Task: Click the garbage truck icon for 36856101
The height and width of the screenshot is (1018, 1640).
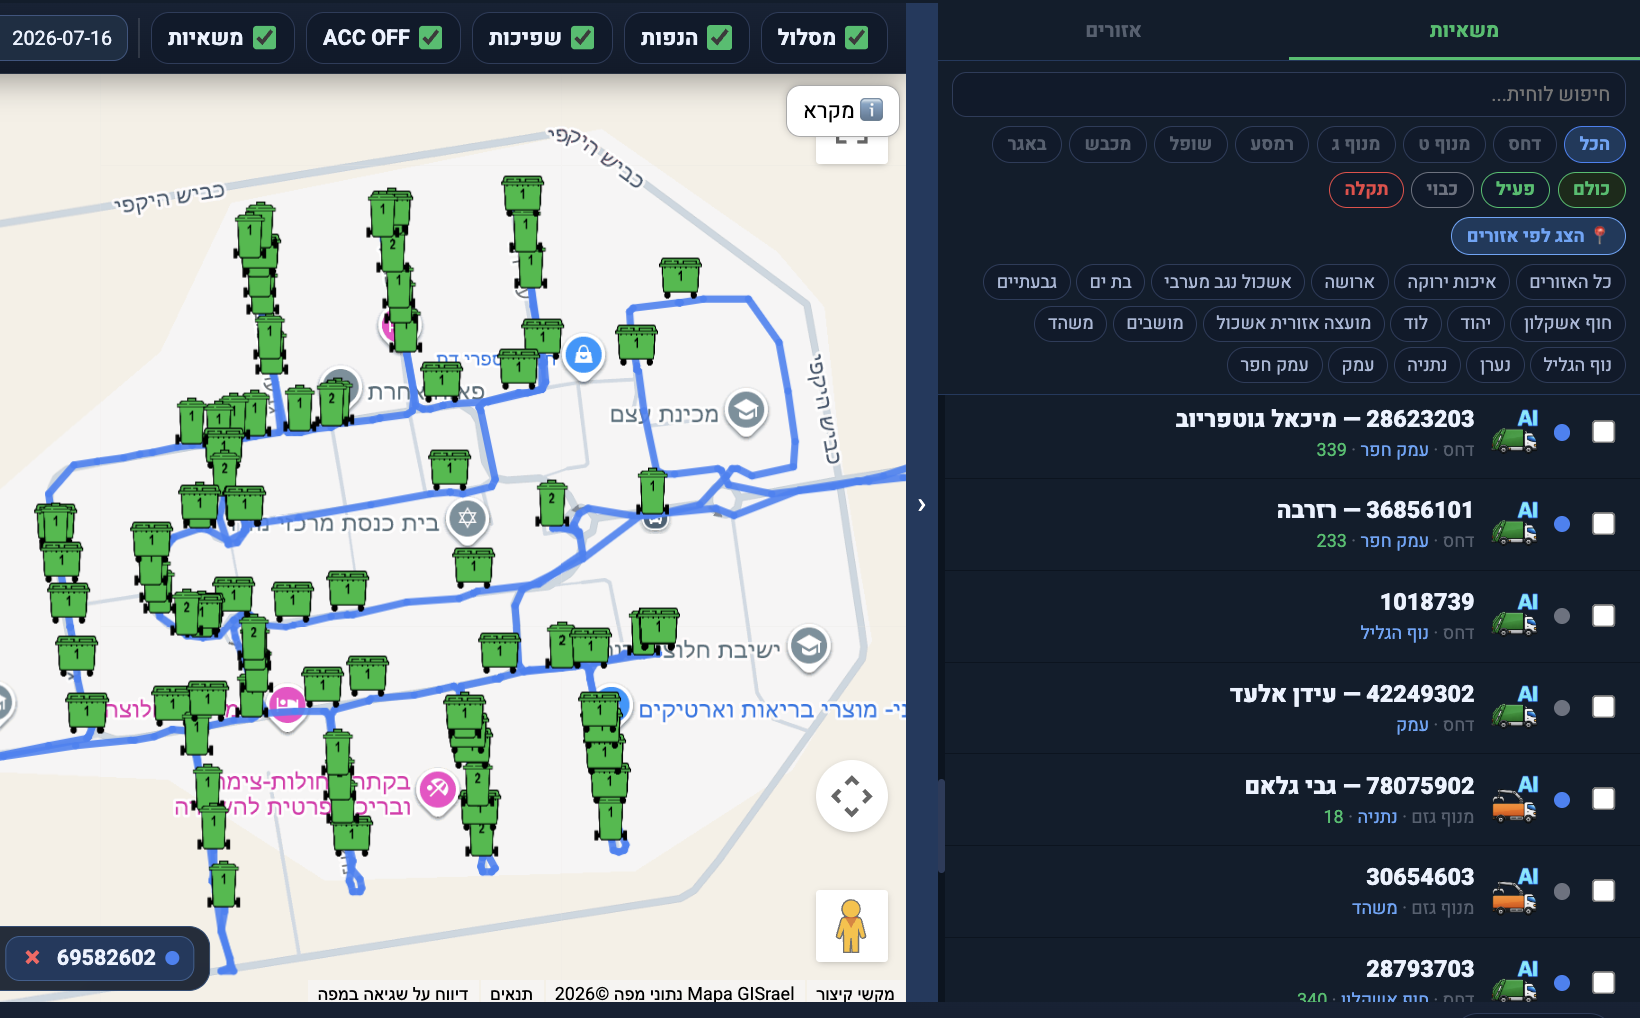Action: [x=1514, y=531]
